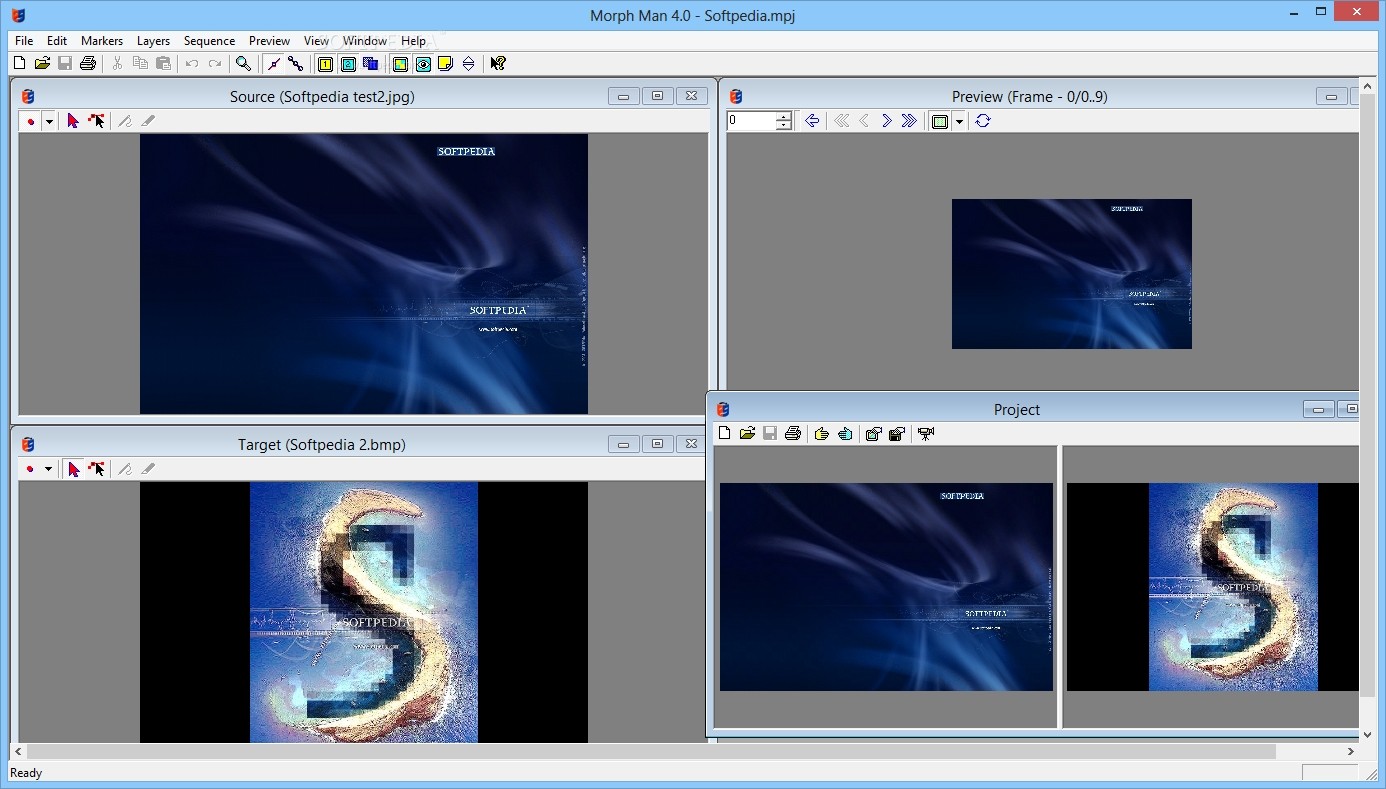Click the Cut scissors icon
The image size is (1386, 789).
click(x=117, y=63)
